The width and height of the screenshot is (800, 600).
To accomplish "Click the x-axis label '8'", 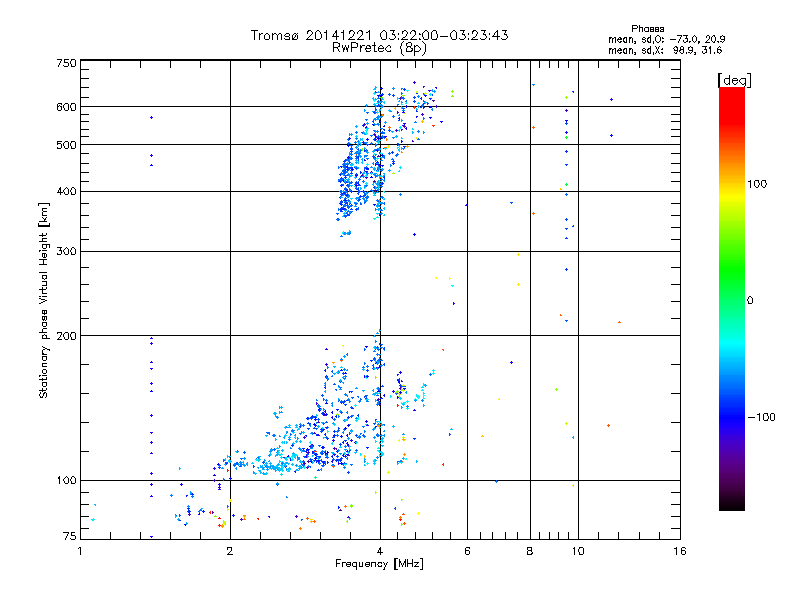I will coord(530,551).
